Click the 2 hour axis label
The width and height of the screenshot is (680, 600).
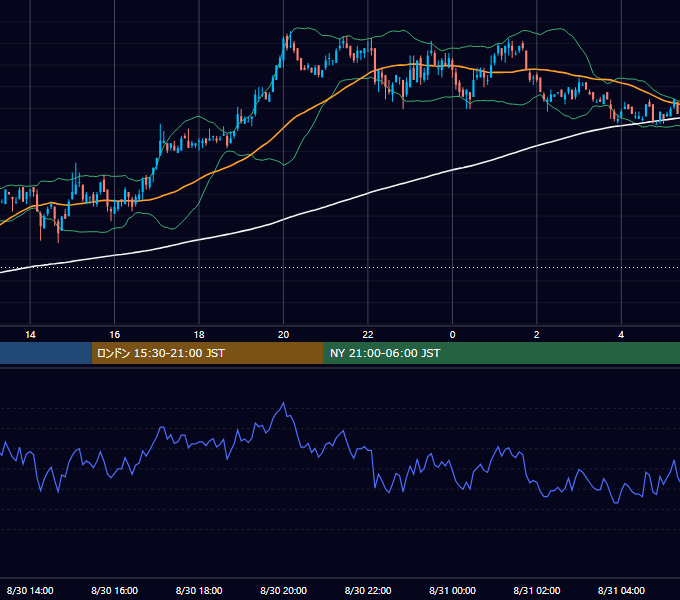click(536, 335)
